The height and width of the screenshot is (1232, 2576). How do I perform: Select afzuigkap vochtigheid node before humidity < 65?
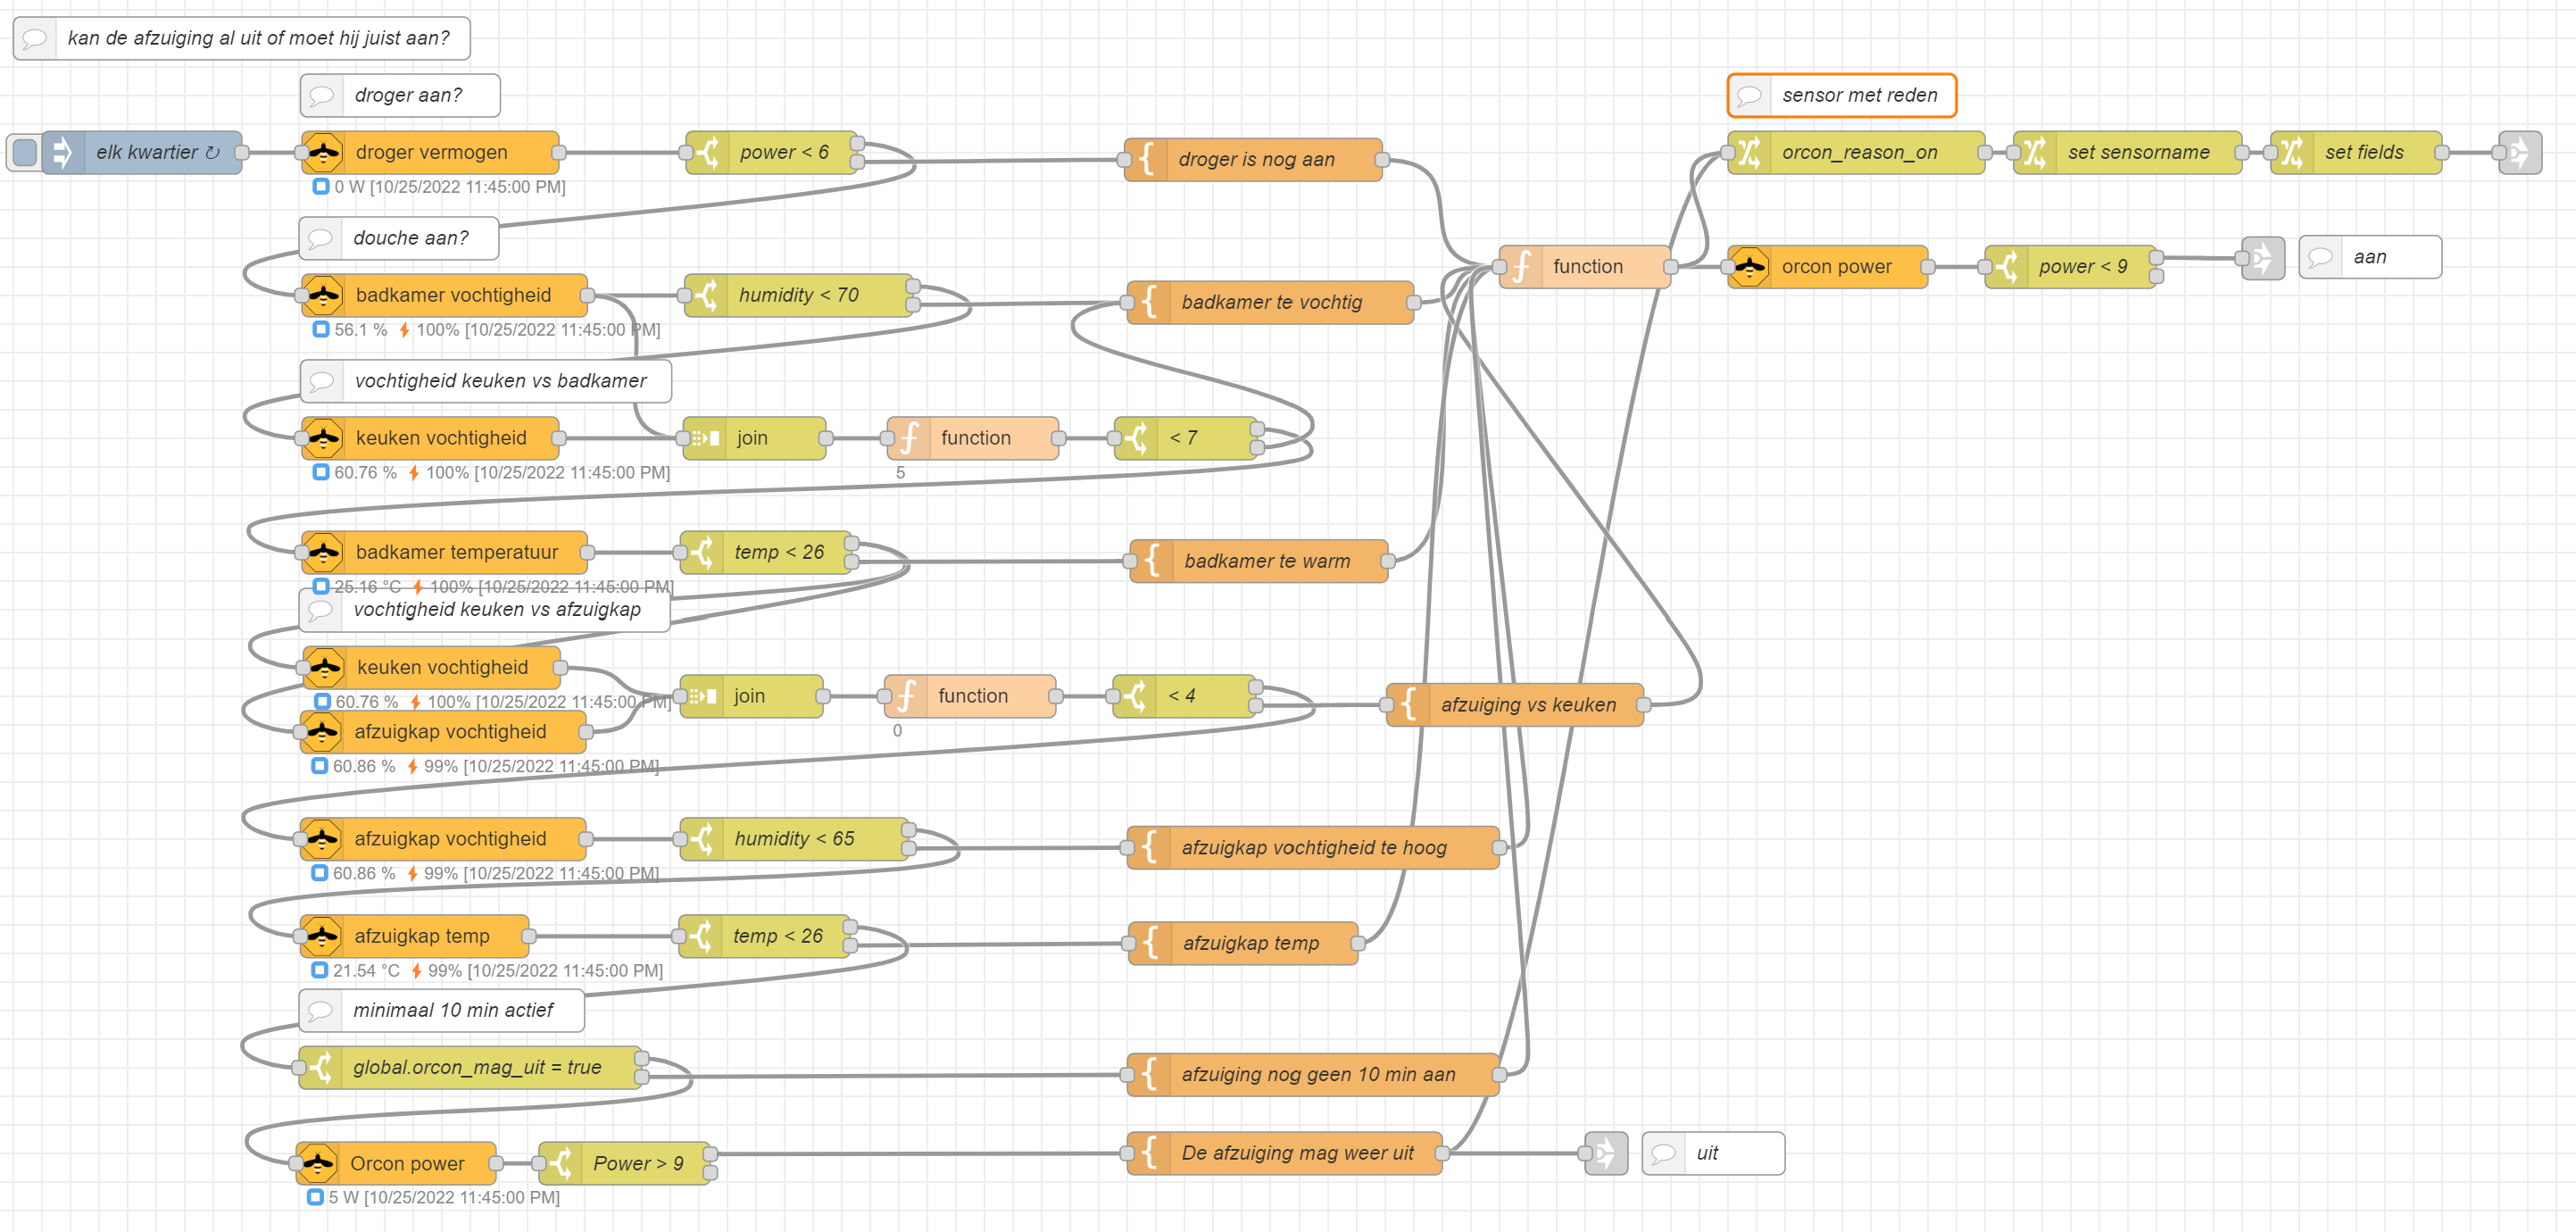(x=443, y=839)
